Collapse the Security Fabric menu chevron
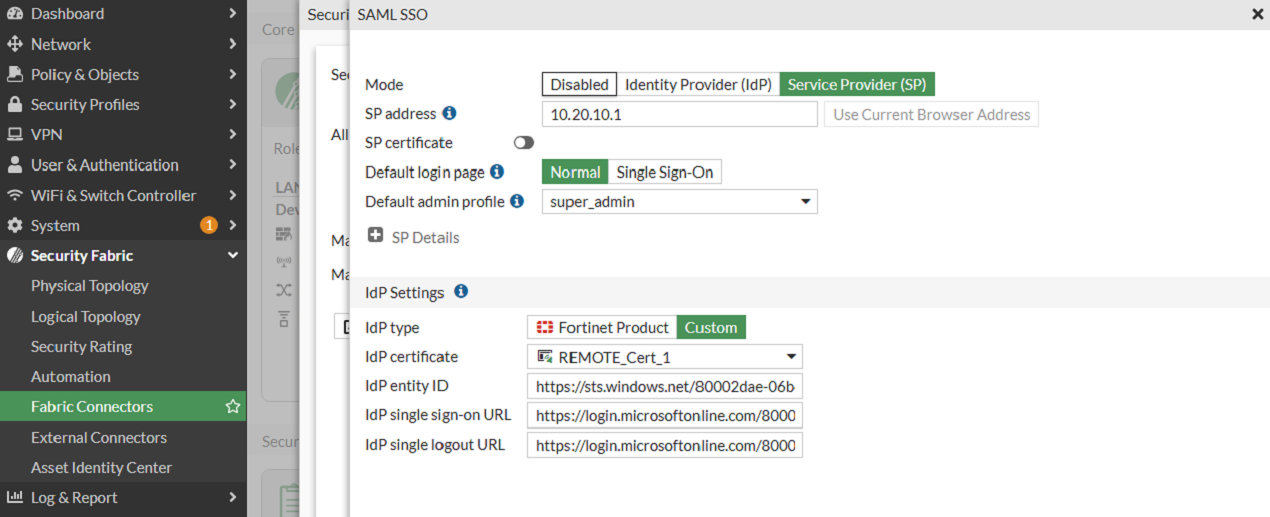 (x=232, y=255)
